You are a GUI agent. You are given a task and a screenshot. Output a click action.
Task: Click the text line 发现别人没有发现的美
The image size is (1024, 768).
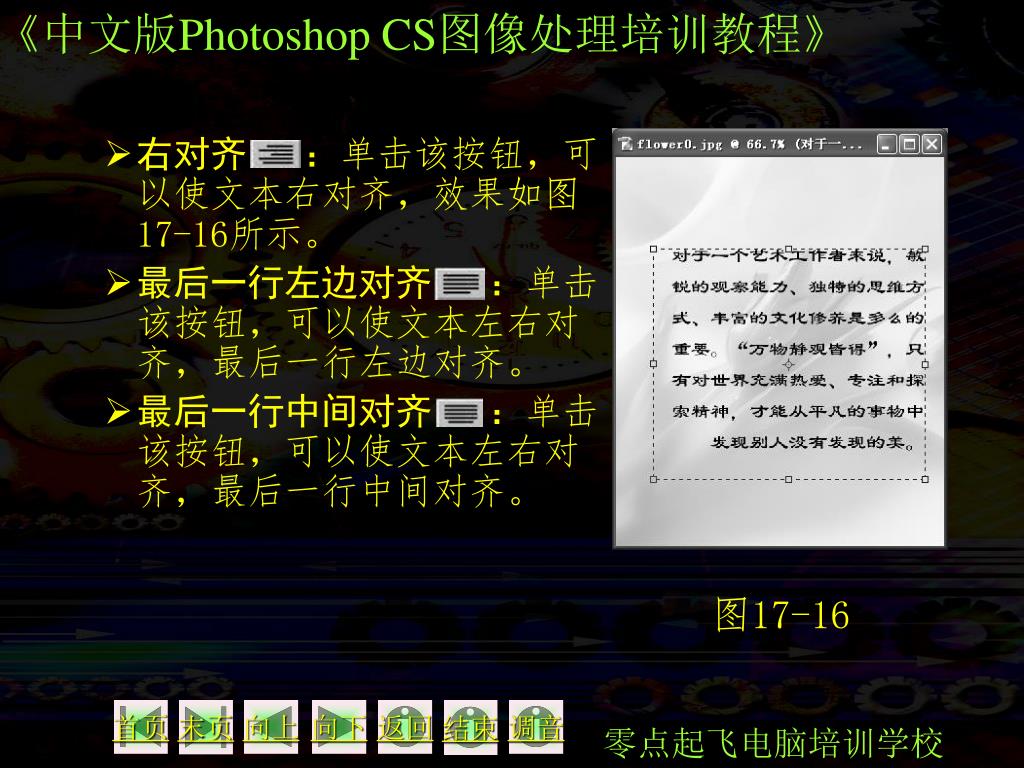click(x=813, y=443)
